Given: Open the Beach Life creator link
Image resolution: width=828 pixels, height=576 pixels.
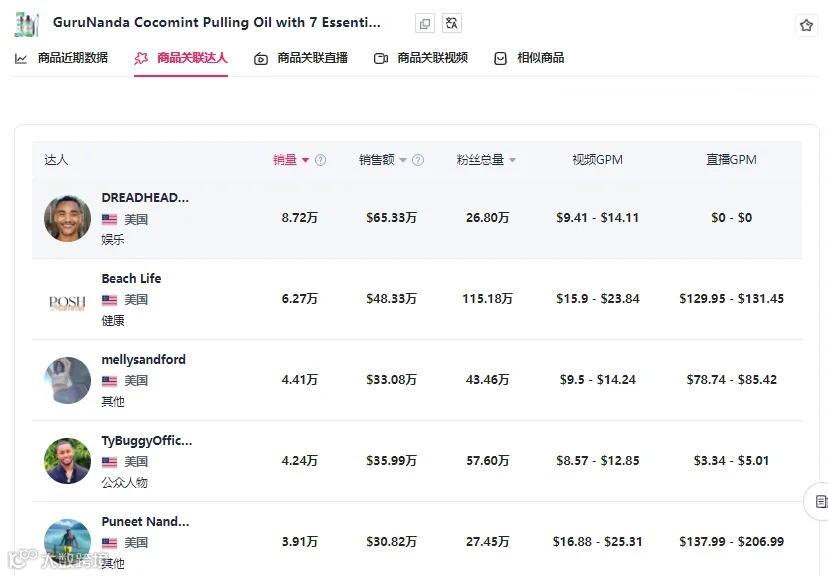Looking at the screenshot, I should tap(131, 278).
